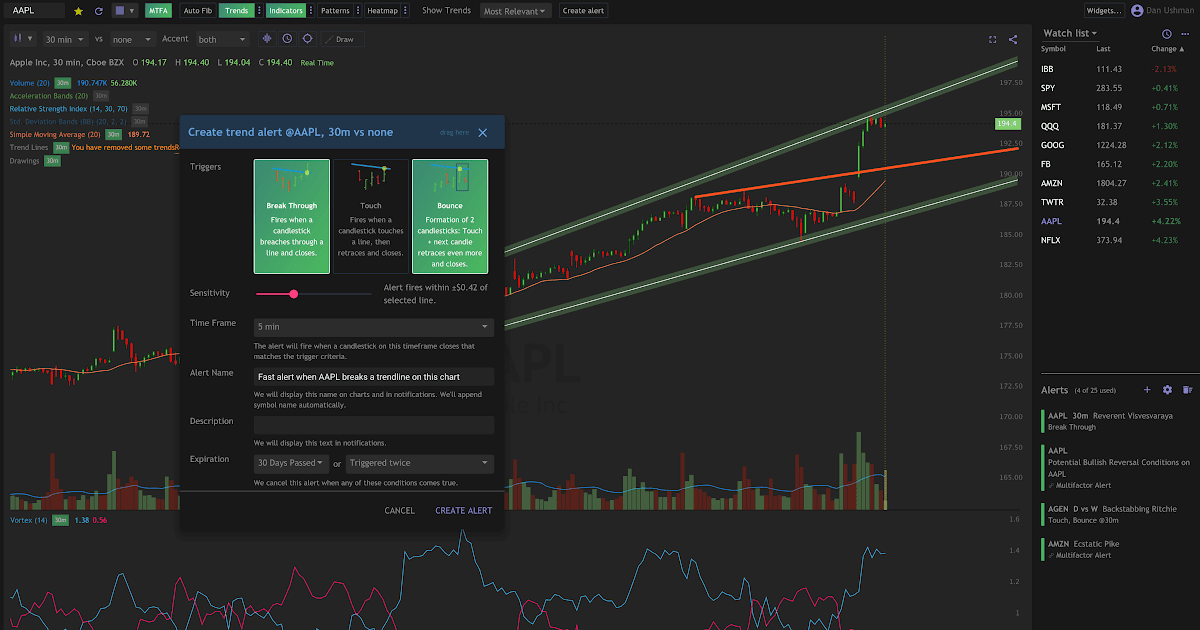Click the Vortex (14) 30m timeframe badge
The height and width of the screenshot is (630, 1200).
pos(61,521)
